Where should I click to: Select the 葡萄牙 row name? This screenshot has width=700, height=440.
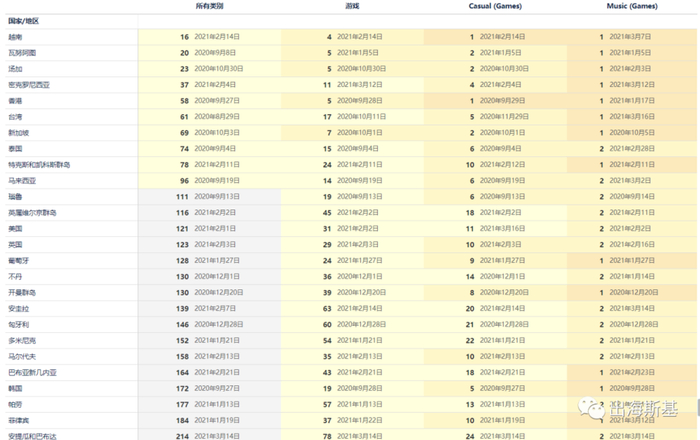click(x=19, y=261)
